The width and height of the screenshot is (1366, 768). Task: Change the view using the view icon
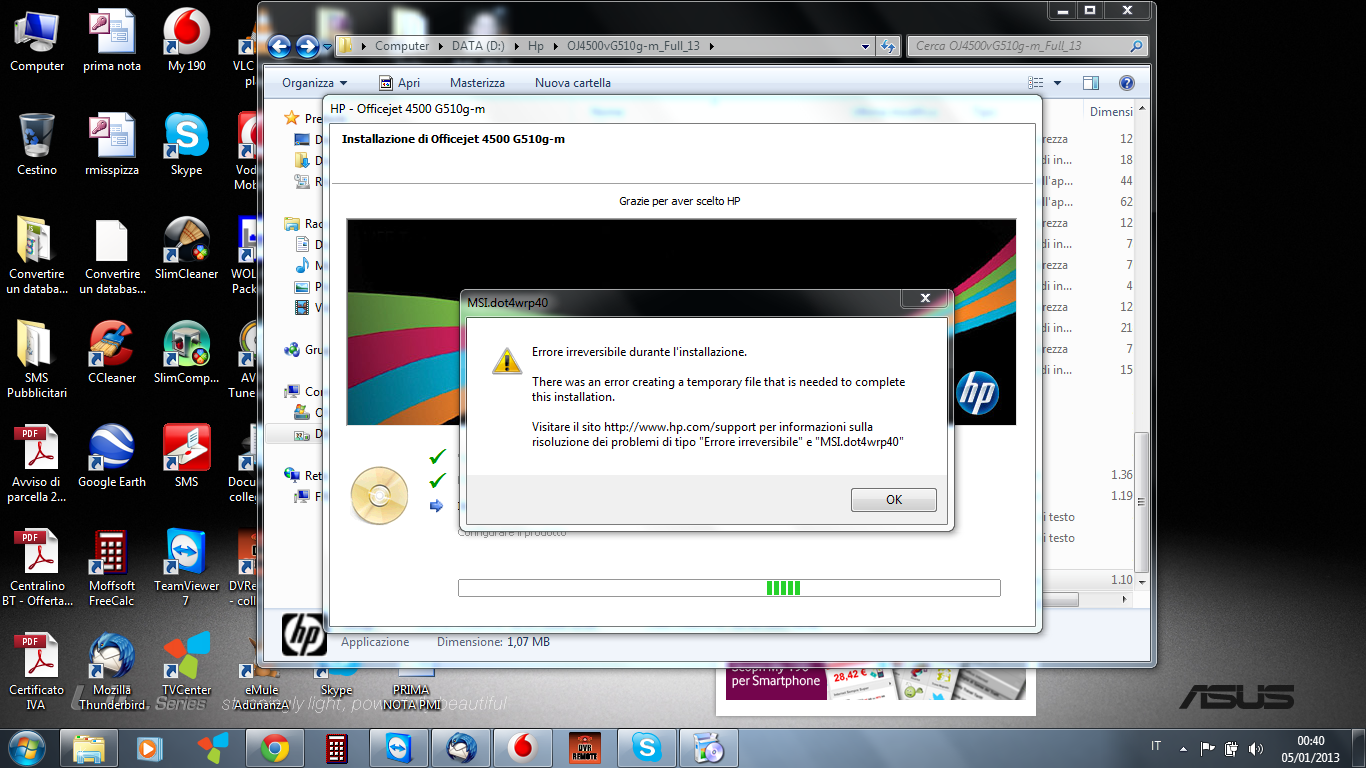coord(1036,83)
